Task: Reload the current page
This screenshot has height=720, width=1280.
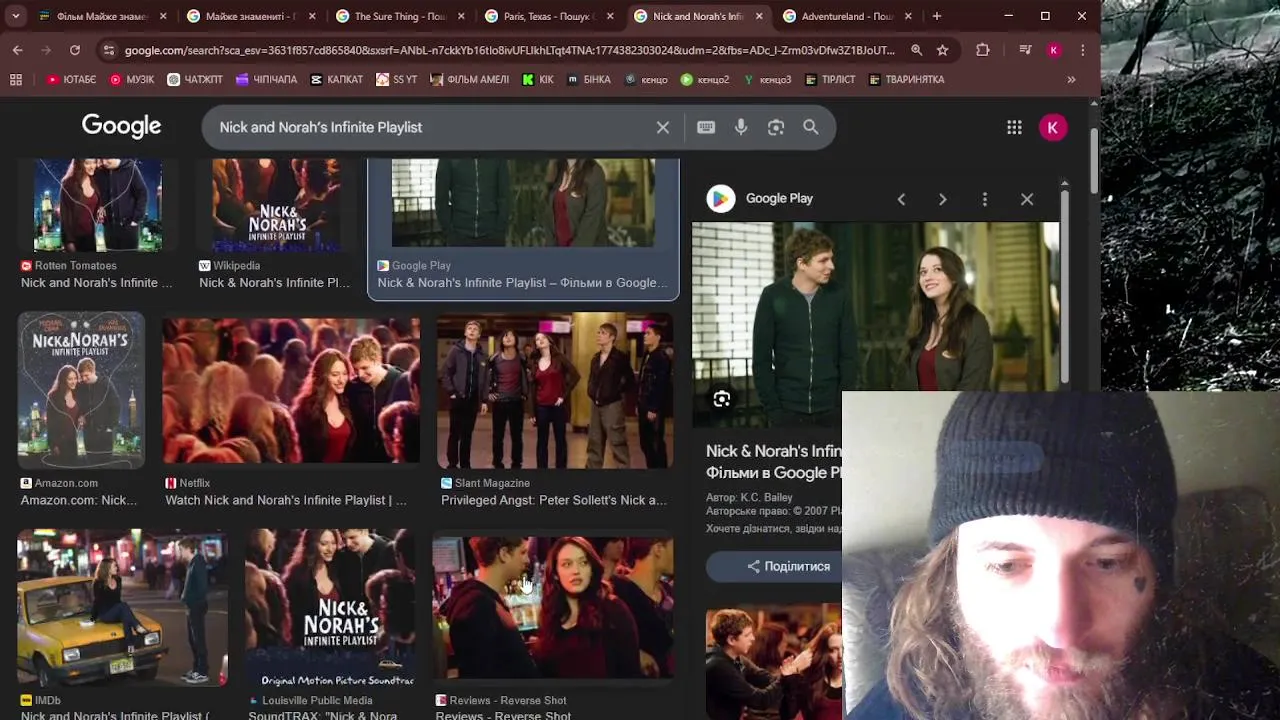Action: pyautogui.click(x=75, y=50)
